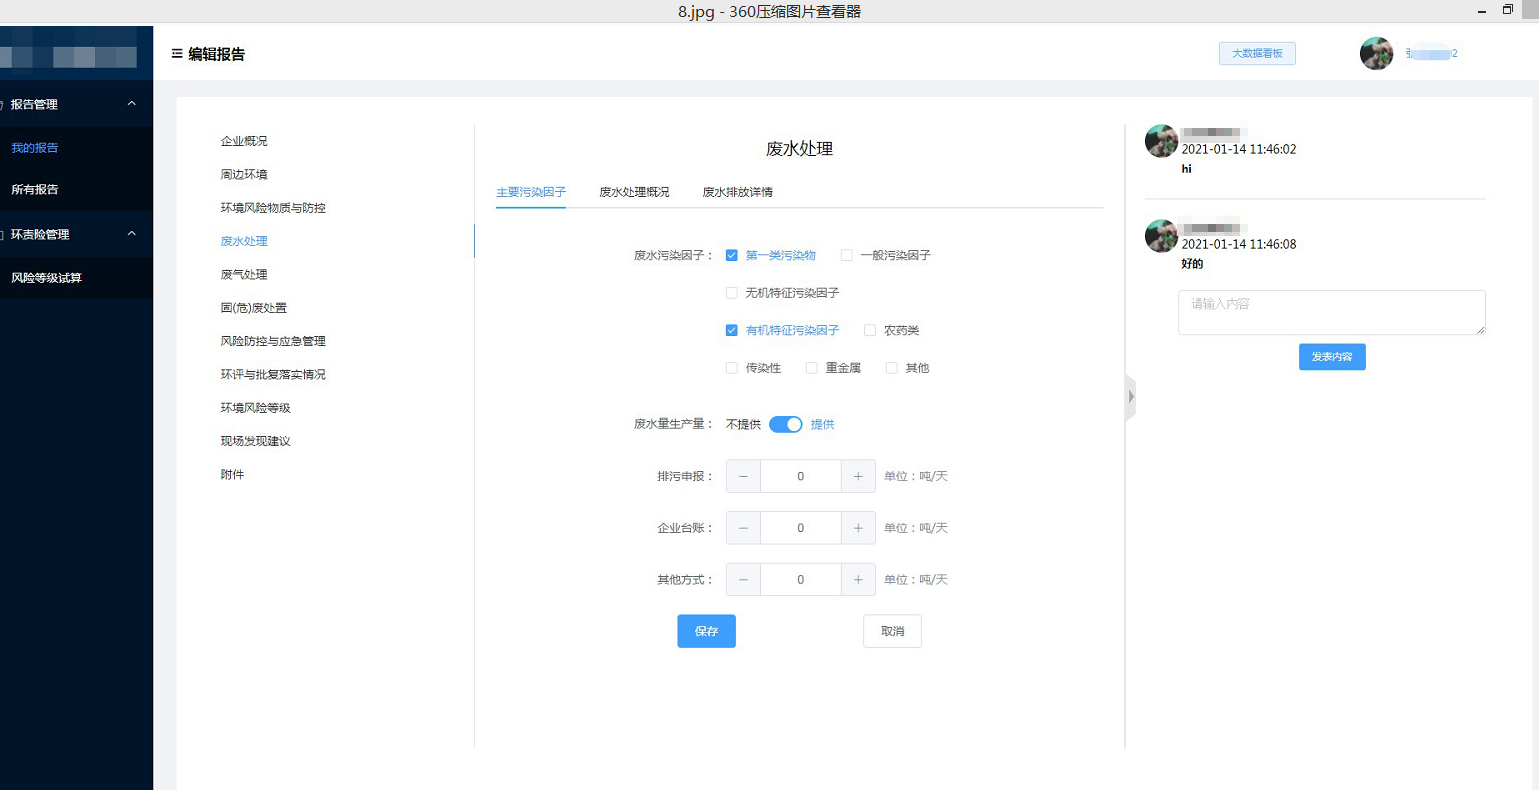Viewport: 1539px width, 790px height.
Task: Switch to the 废水处理概况 tab
Action: pos(634,192)
